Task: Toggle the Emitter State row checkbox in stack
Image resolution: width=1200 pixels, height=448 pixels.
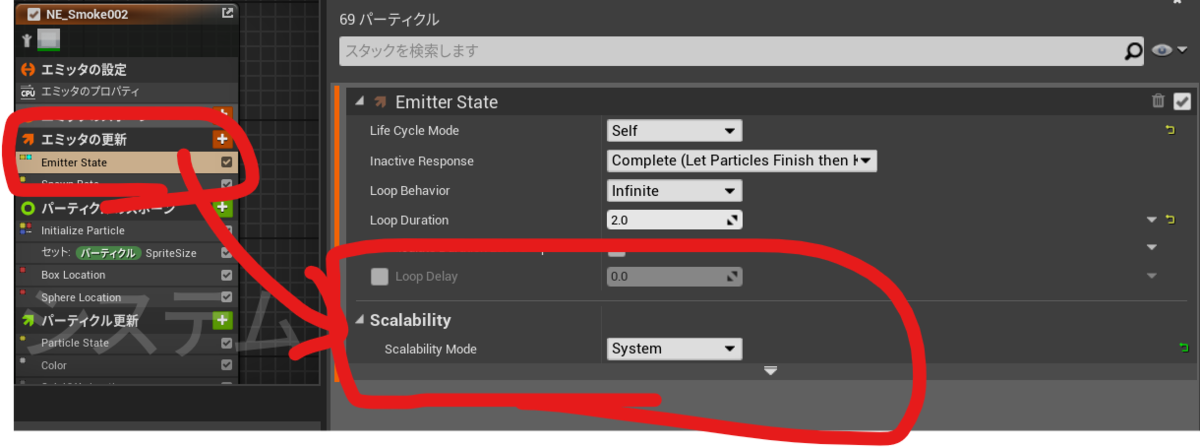Action: tap(227, 162)
